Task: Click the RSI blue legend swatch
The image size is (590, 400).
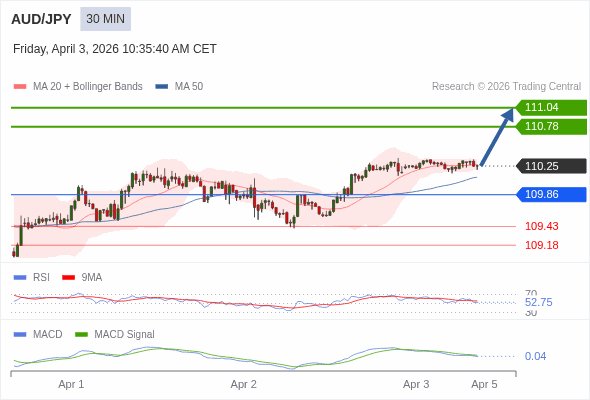Action: [x=20, y=278]
